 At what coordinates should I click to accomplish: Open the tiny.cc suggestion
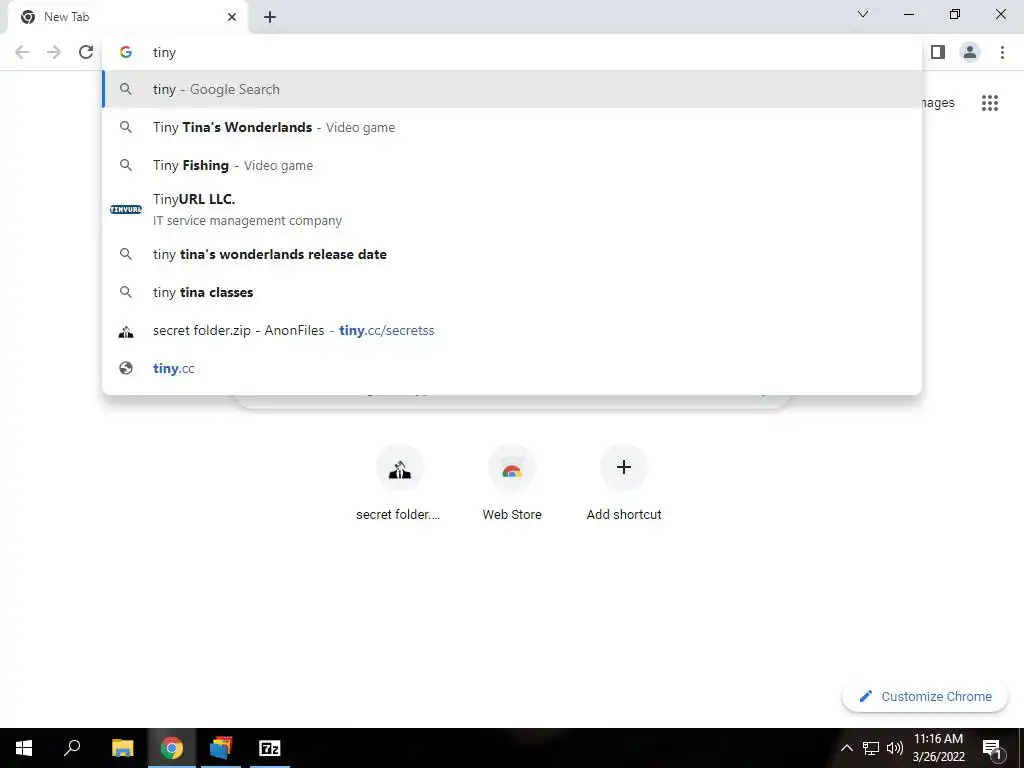[x=512, y=368]
